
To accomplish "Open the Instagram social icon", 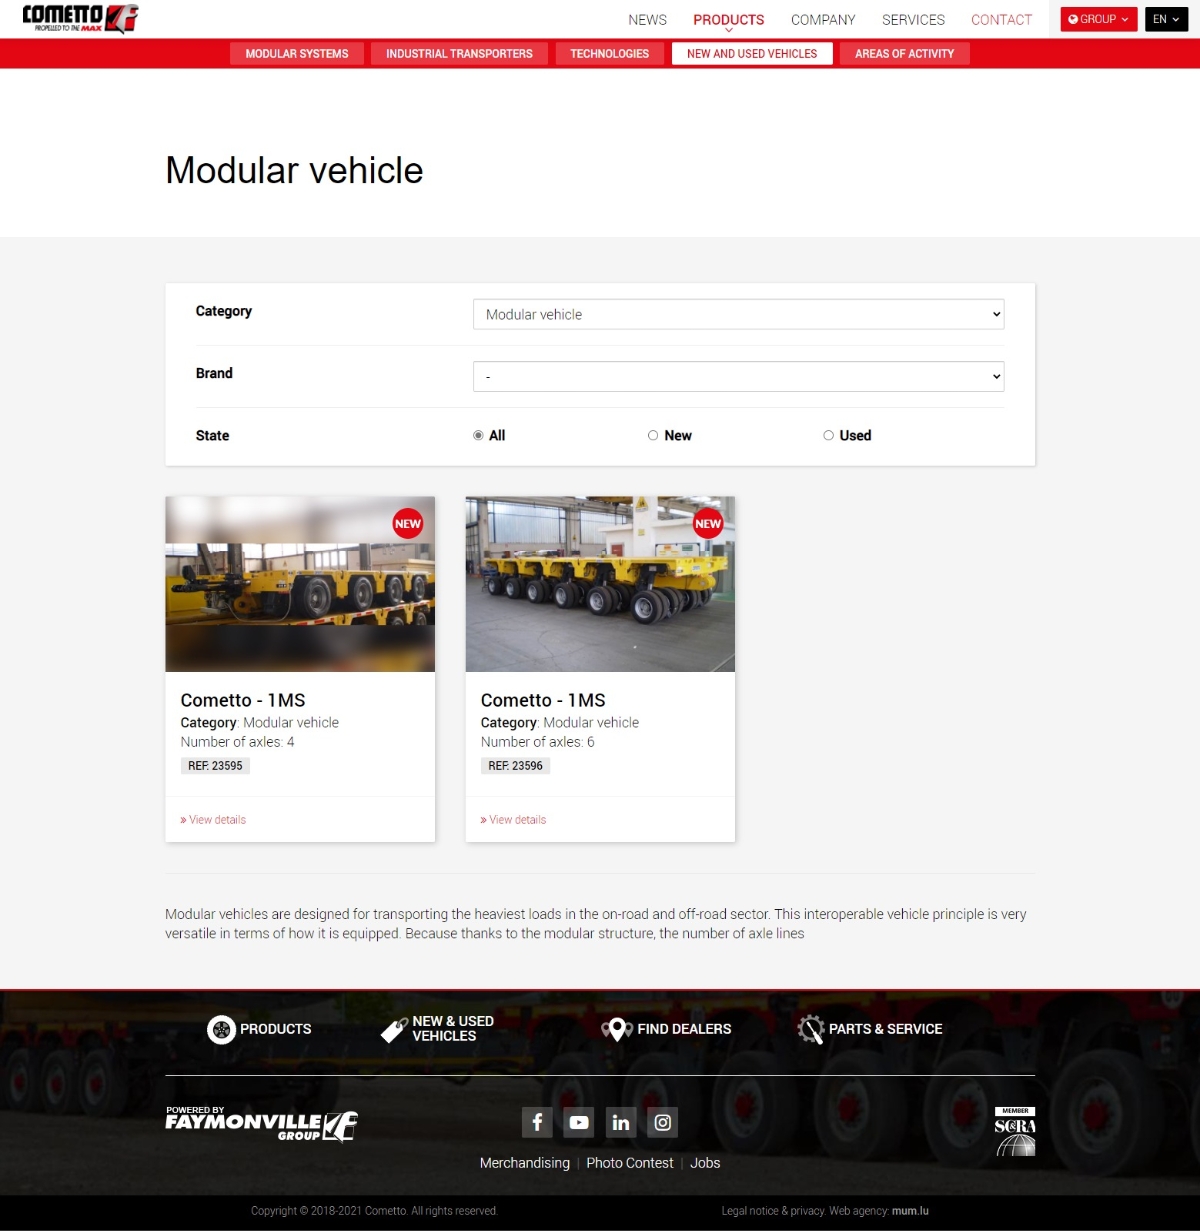I will (x=663, y=1122).
